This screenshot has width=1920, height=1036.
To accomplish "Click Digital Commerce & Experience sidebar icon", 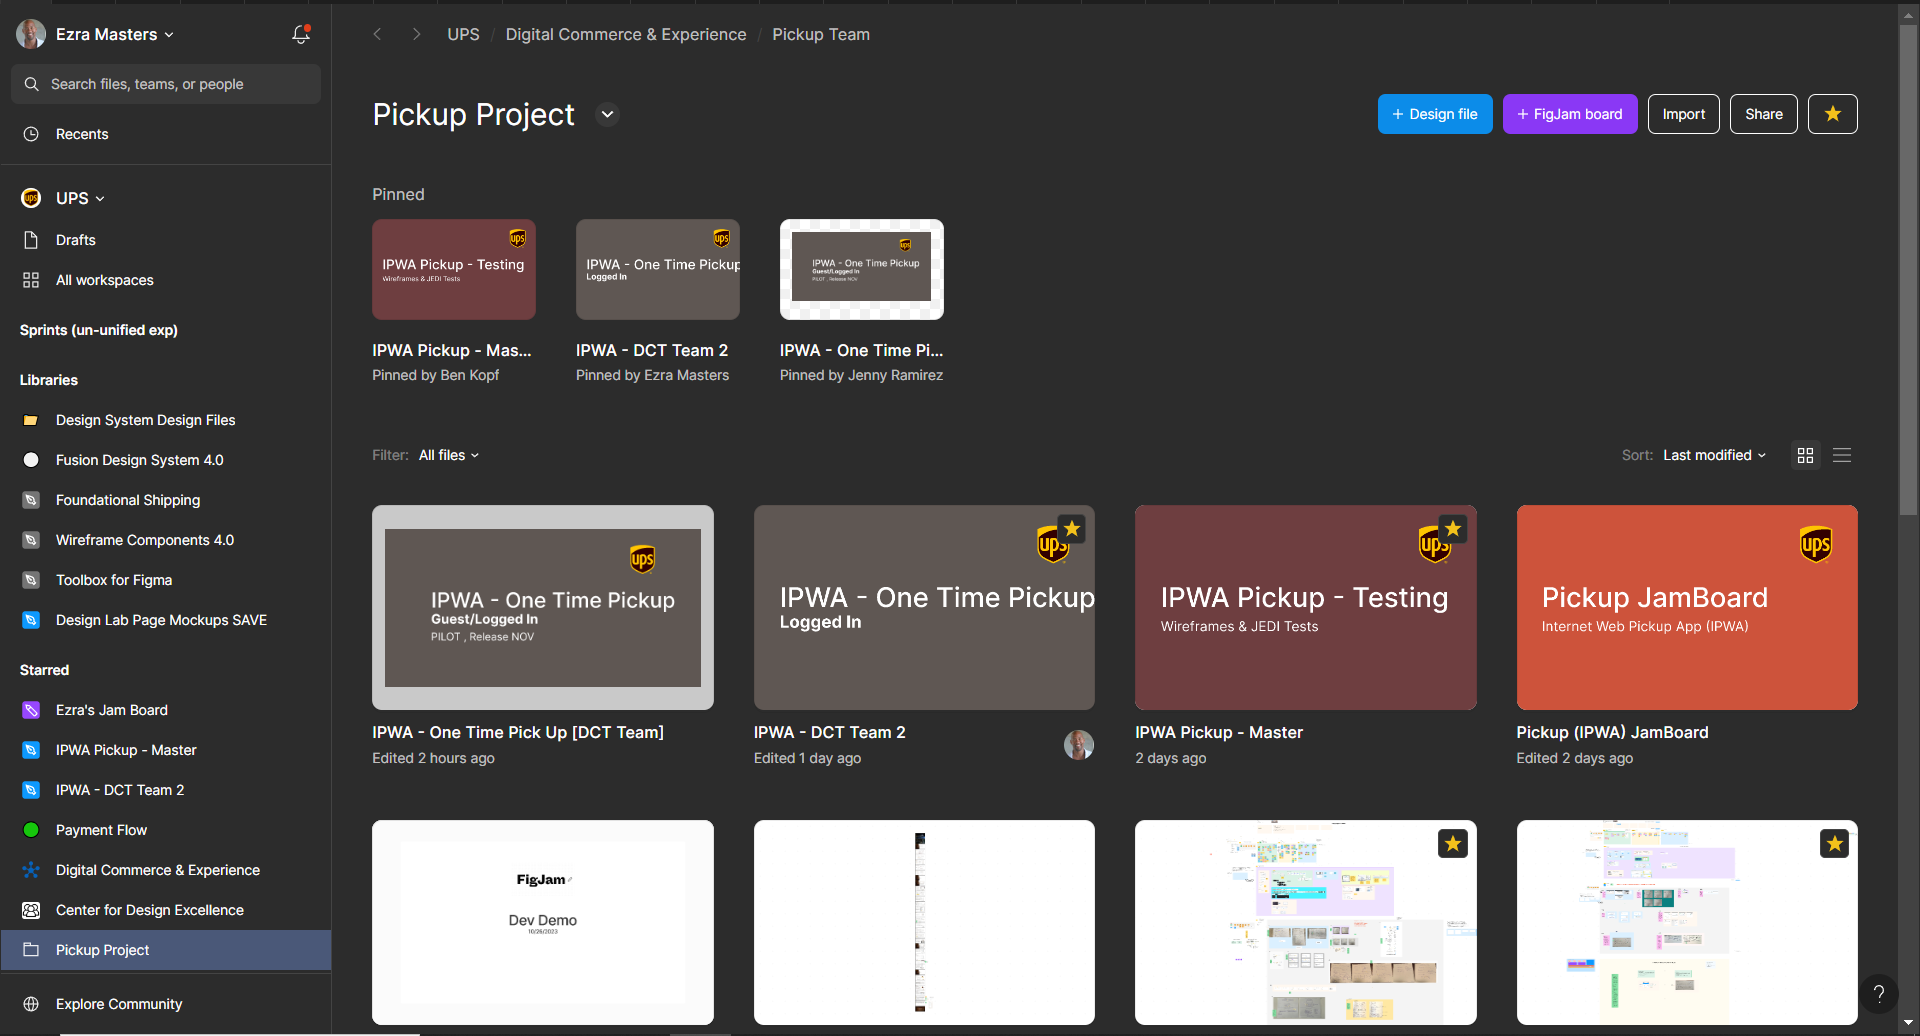I will [31, 870].
